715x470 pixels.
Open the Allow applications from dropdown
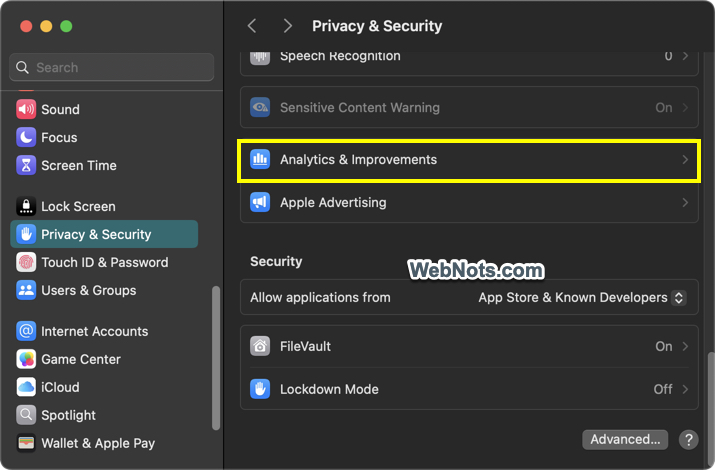(x=679, y=298)
